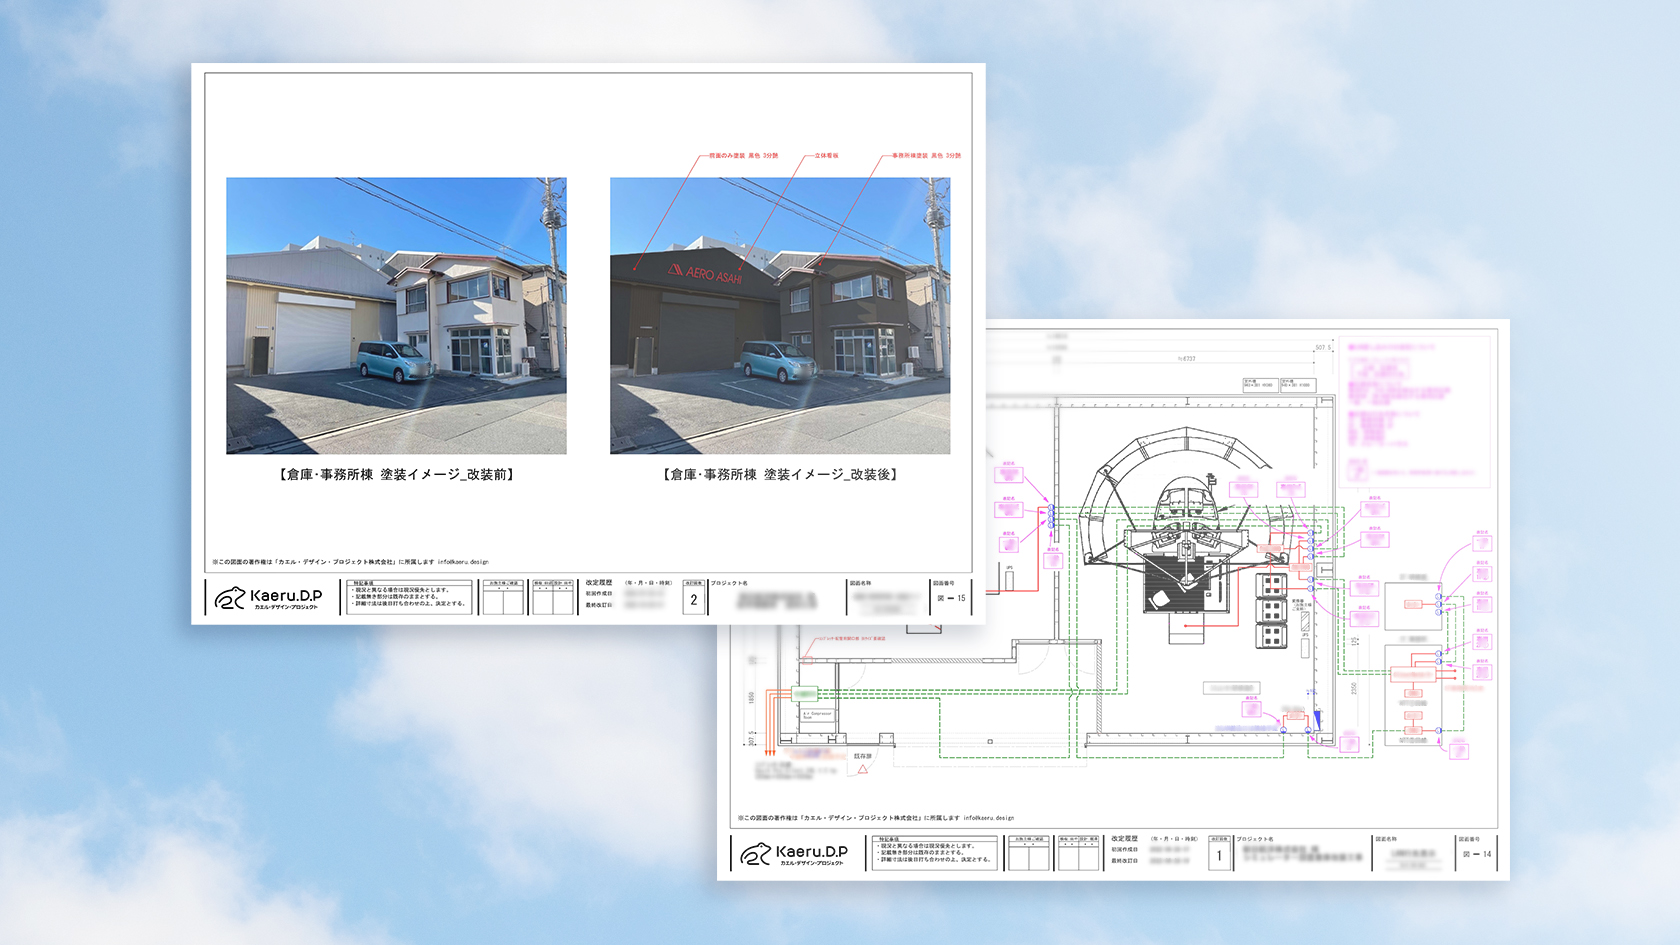Click the after-renovation painted building photo
This screenshot has width=1680, height=945.
(780, 316)
